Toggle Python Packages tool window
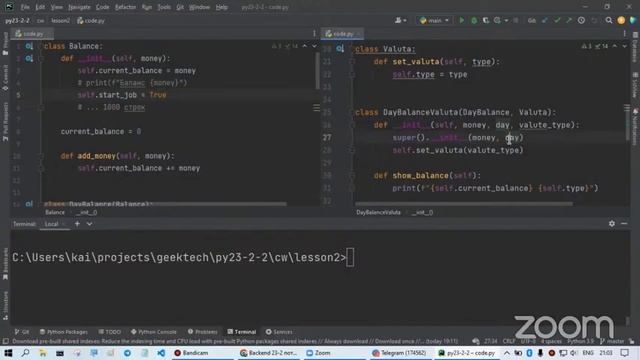This screenshot has height=360, width=640. [x=64, y=332]
